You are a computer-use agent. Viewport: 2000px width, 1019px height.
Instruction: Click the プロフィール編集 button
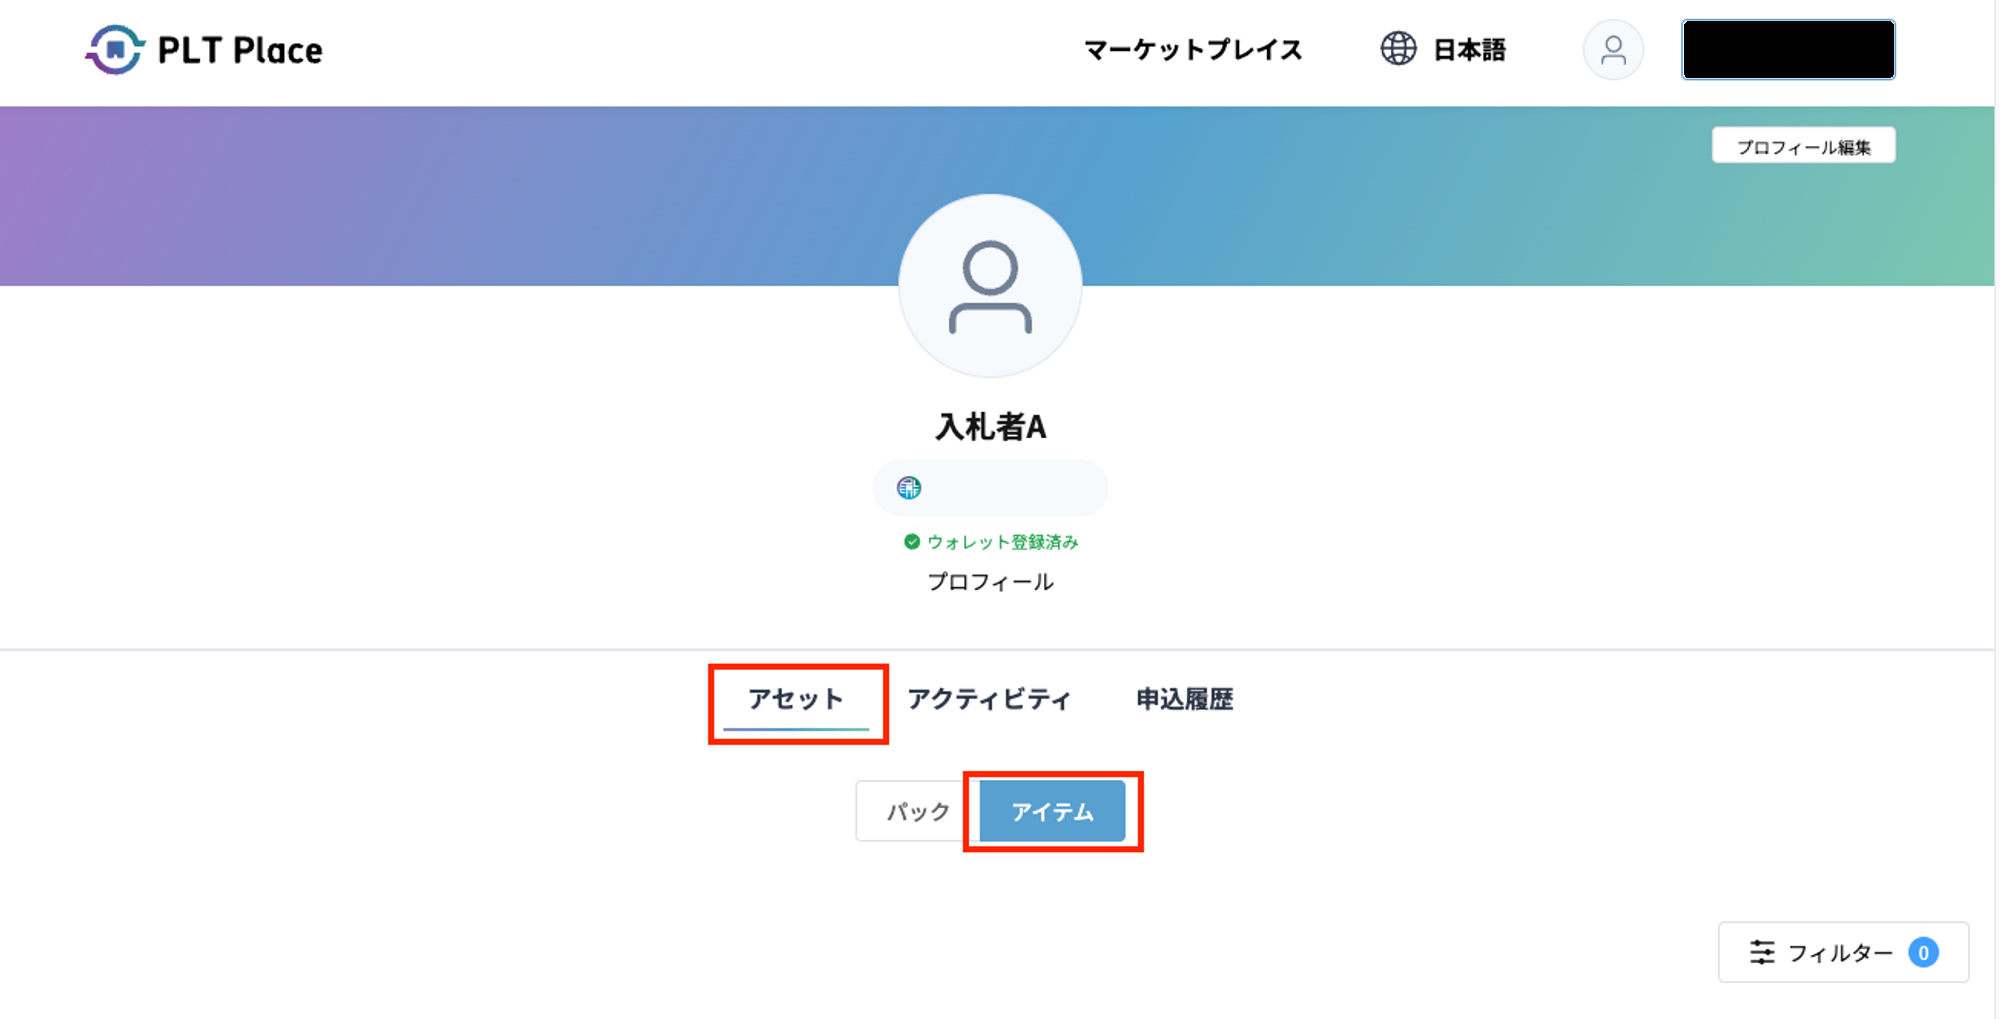click(1803, 146)
